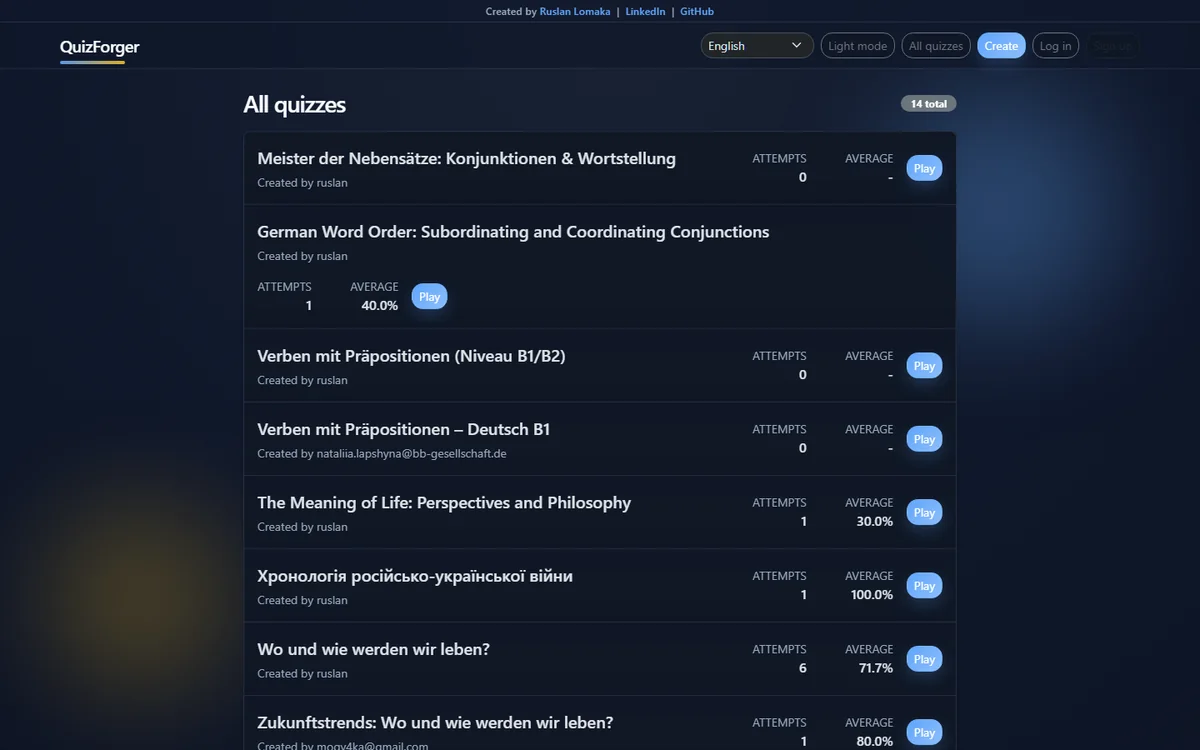Viewport: 1200px width, 750px height.
Task: Click Created by nataliia.lapshyna@bb-gesellschaft.de
Action: (x=382, y=454)
